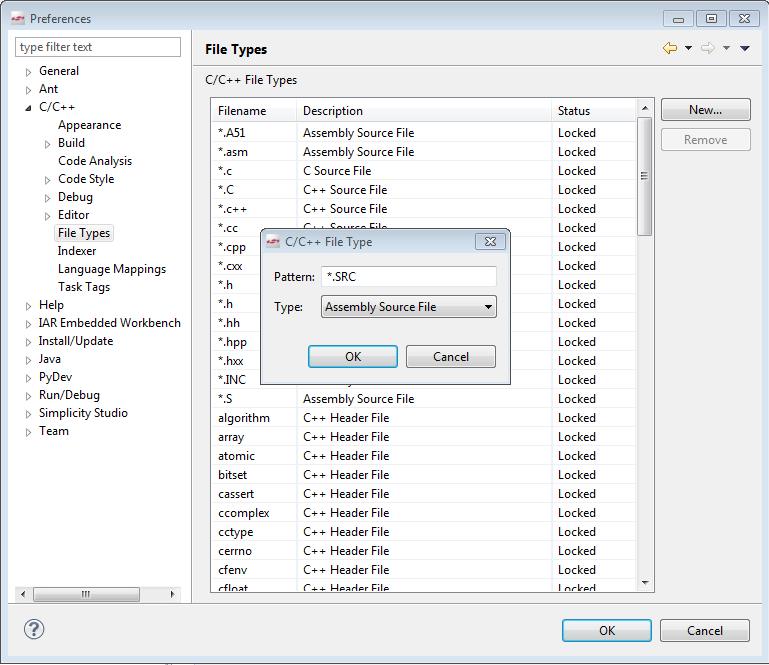The width and height of the screenshot is (769, 665).
Task: Select the cassert header row
Action: pyautogui.click(x=424, y=494)
